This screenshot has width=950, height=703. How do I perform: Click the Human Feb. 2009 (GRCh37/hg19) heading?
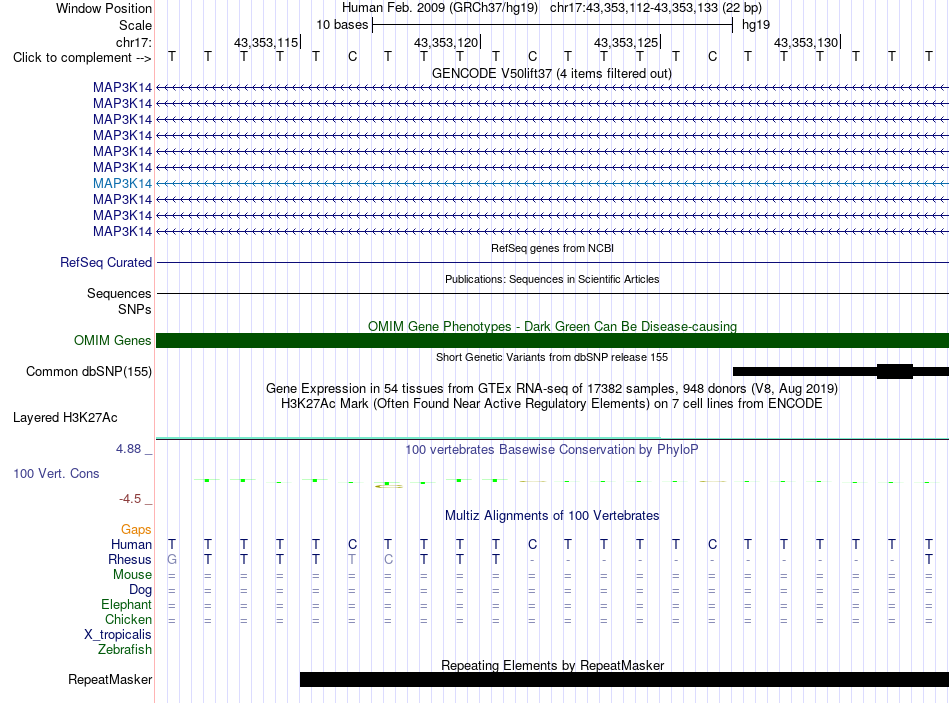pos(440,8)
